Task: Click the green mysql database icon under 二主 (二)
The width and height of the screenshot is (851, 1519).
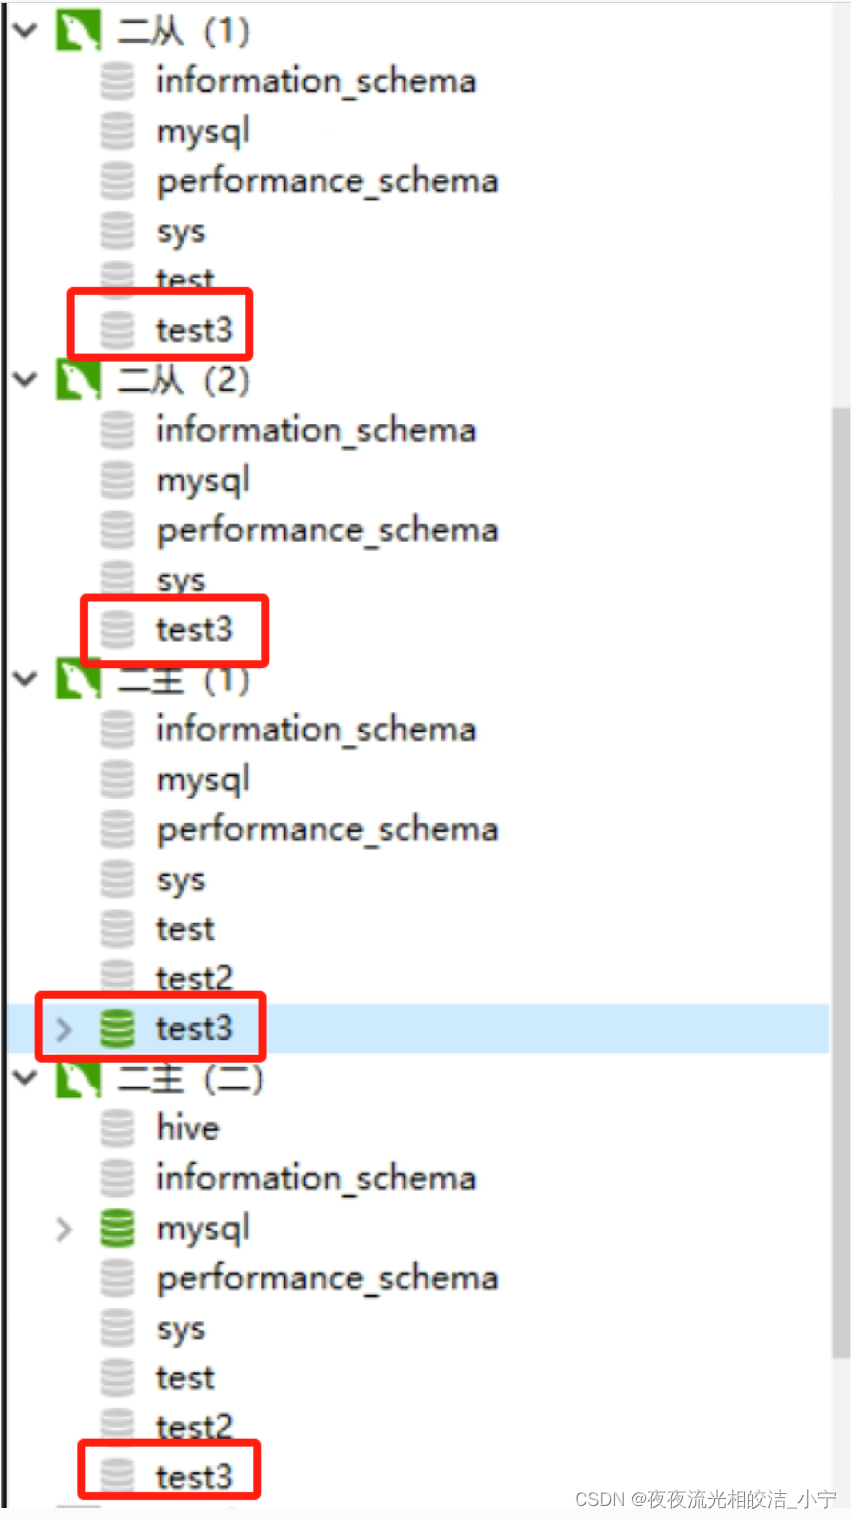Action: point(117,1228)
